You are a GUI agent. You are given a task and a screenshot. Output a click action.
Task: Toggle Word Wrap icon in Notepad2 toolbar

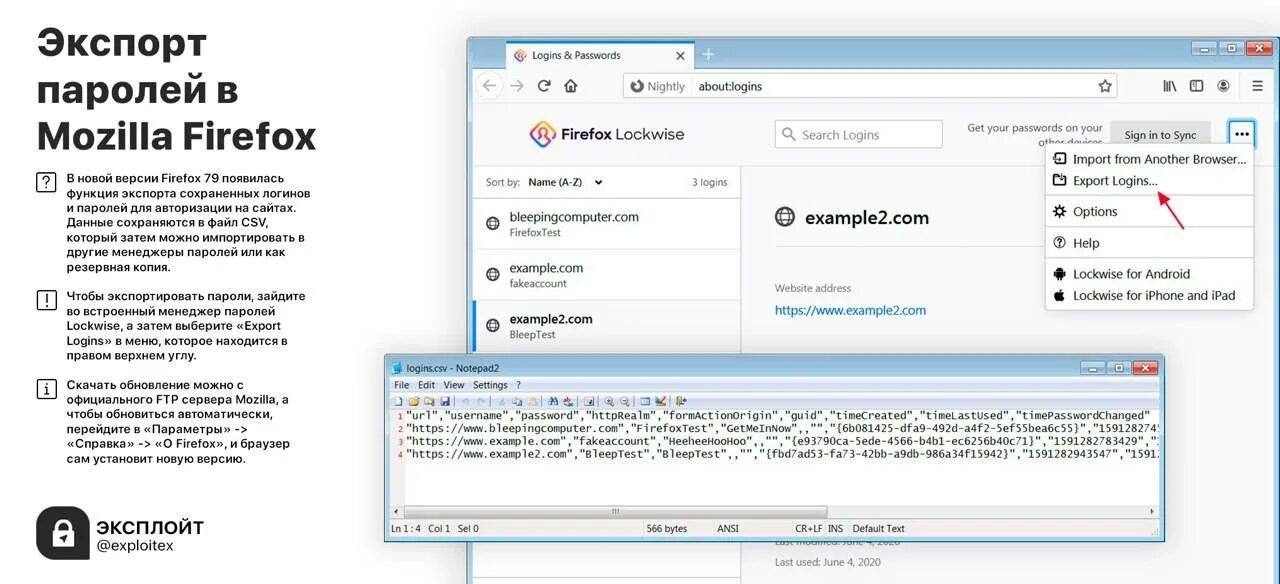point(589,401)
